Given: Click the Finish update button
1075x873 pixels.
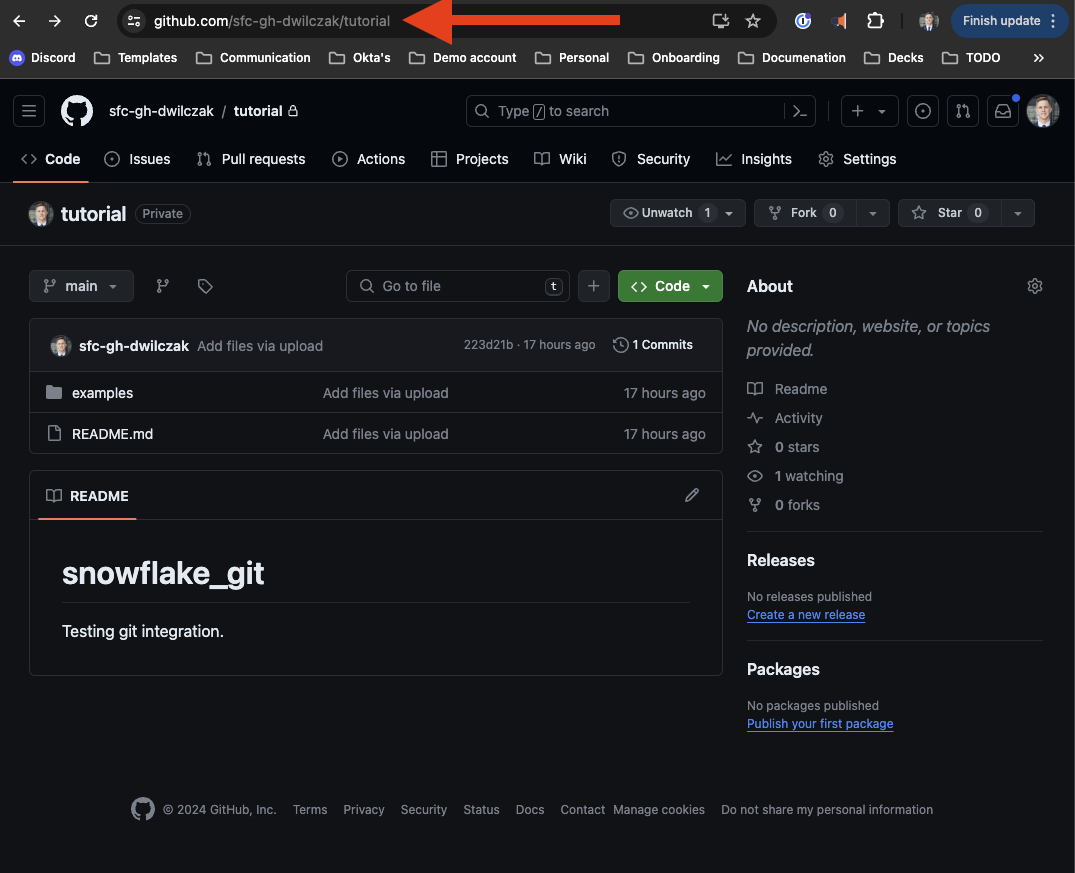Looking at the screenshot, I should click(x=1009, y=21).
